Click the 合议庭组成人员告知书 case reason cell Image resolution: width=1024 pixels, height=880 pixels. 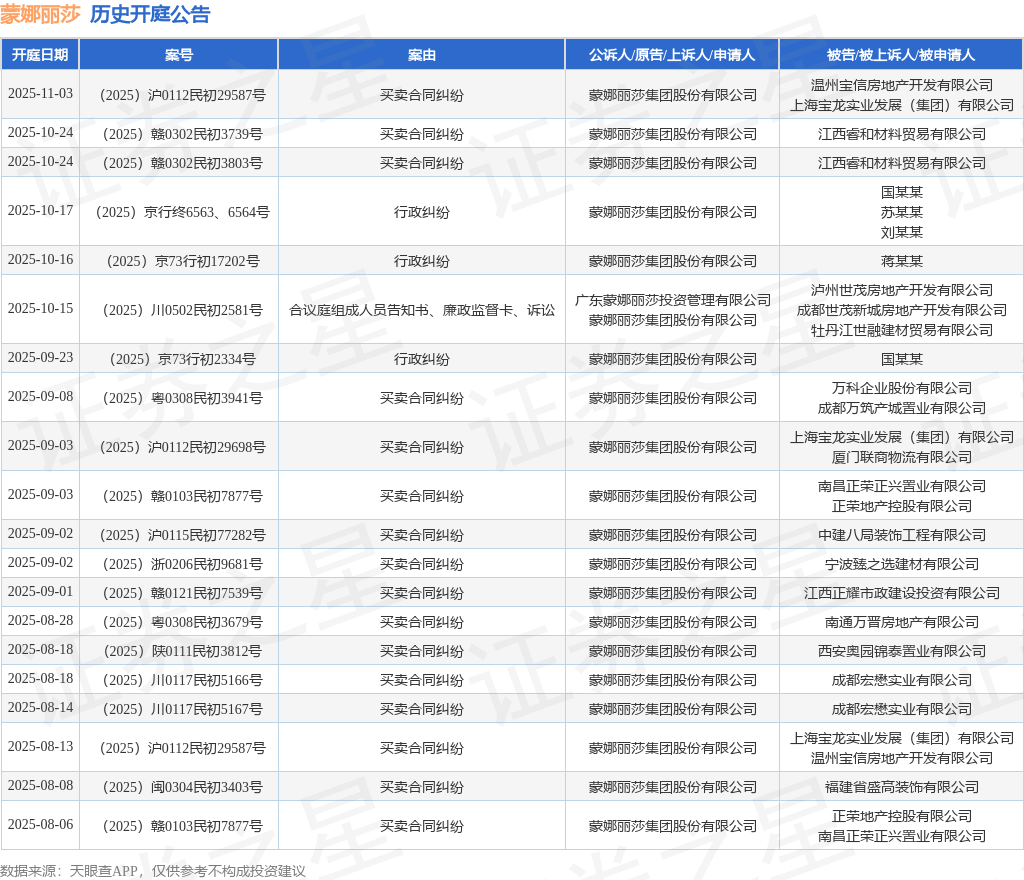pyautogui.click(x=421, y=310)
